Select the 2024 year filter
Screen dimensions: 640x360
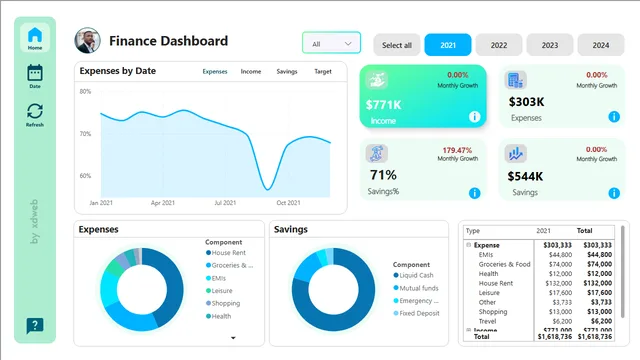[x=601, y=45]
